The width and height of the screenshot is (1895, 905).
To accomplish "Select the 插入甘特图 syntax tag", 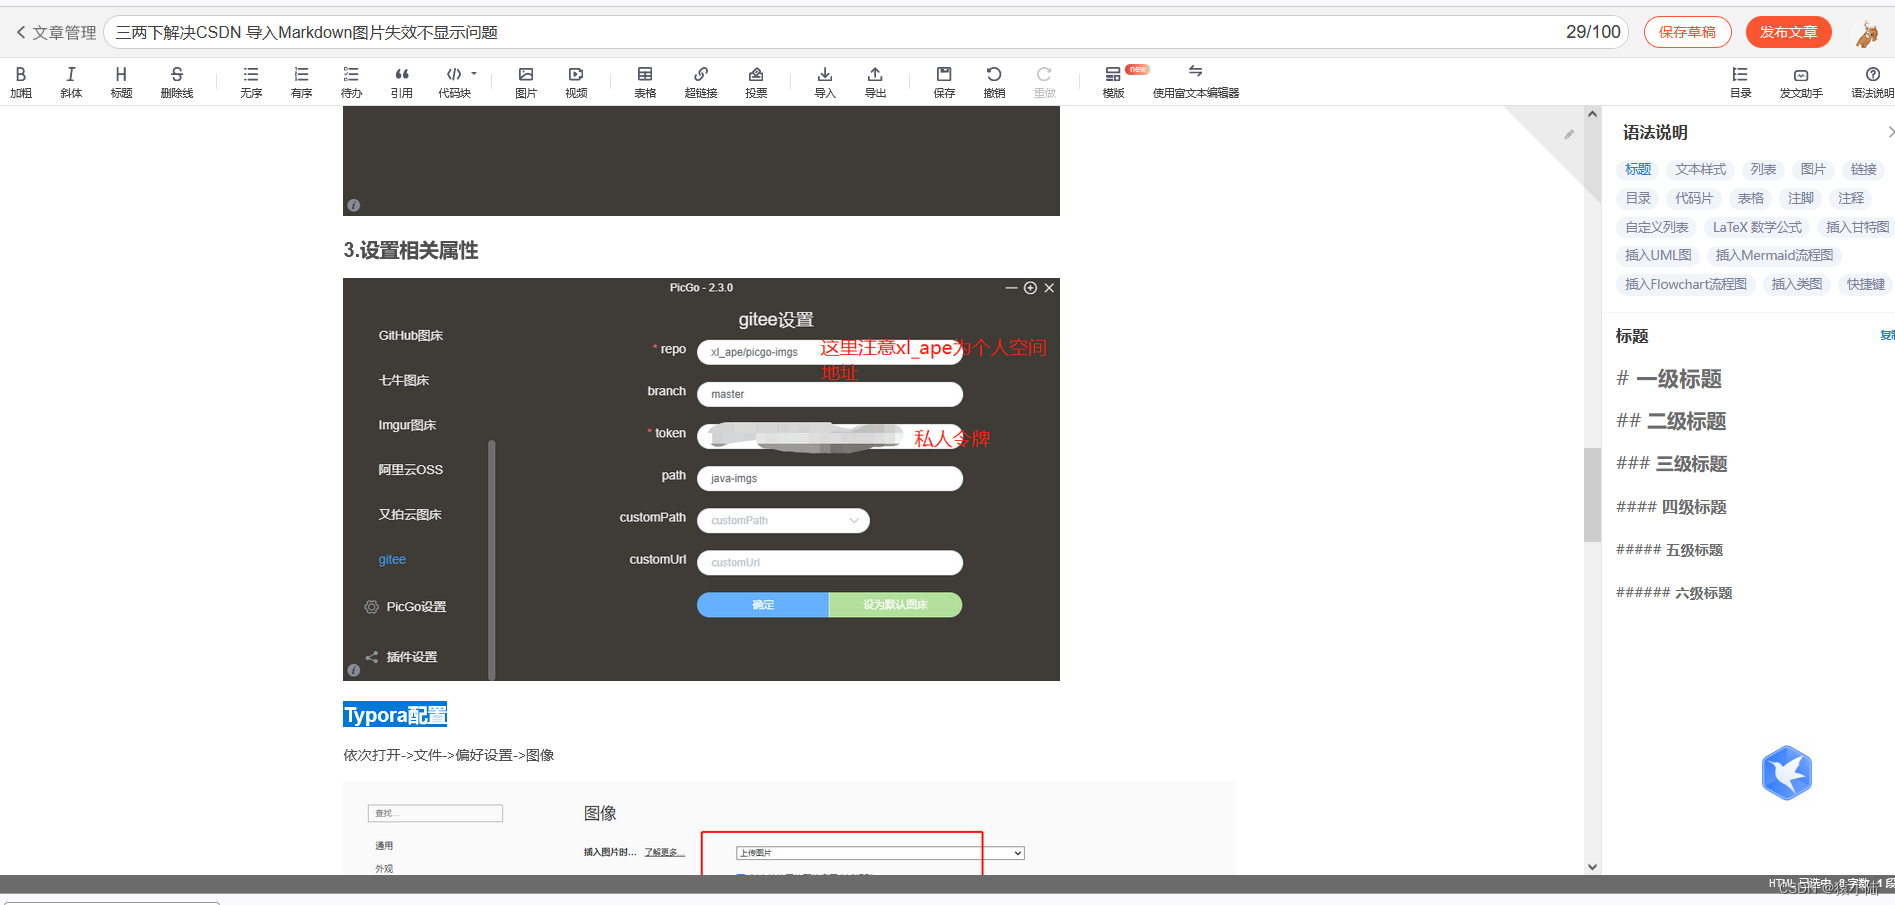I will (x=1857, y=227).
